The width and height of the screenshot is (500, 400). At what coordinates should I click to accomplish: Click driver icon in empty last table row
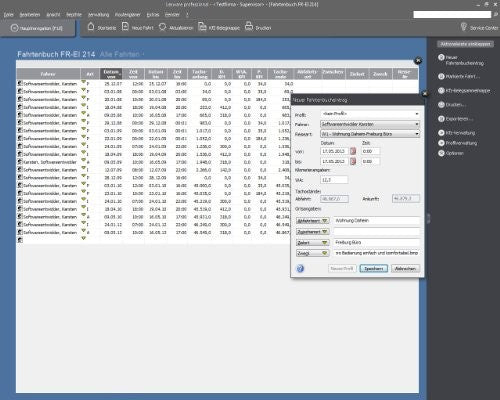point(20,240)
